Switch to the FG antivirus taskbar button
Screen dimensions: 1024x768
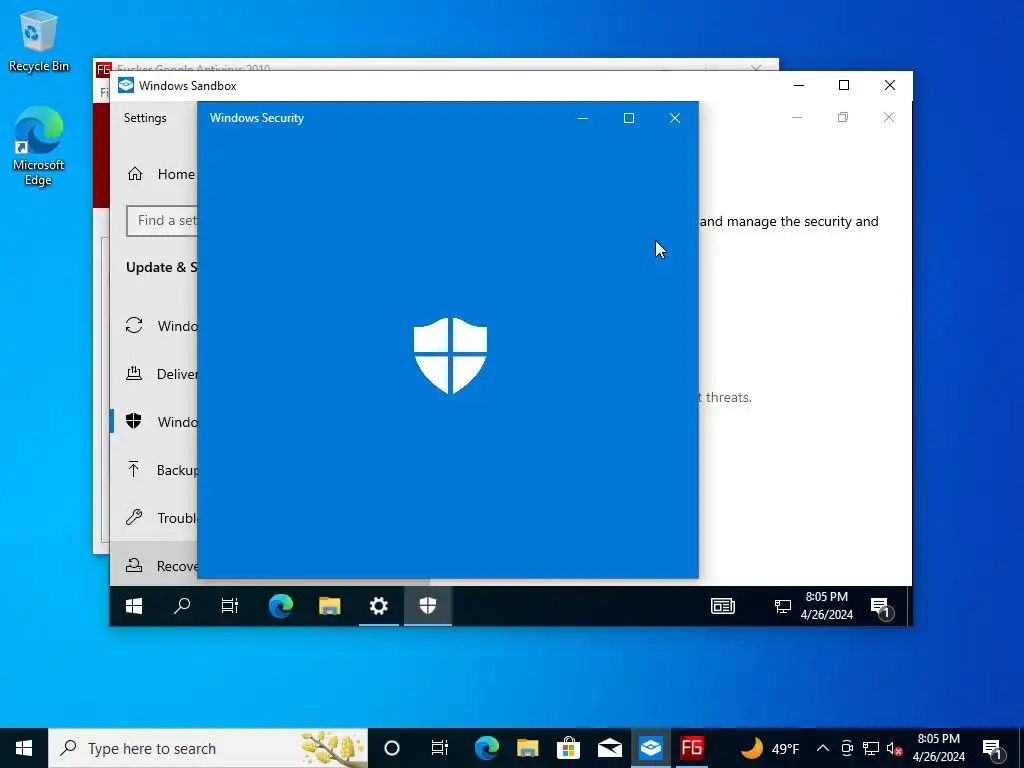point(692,748)
